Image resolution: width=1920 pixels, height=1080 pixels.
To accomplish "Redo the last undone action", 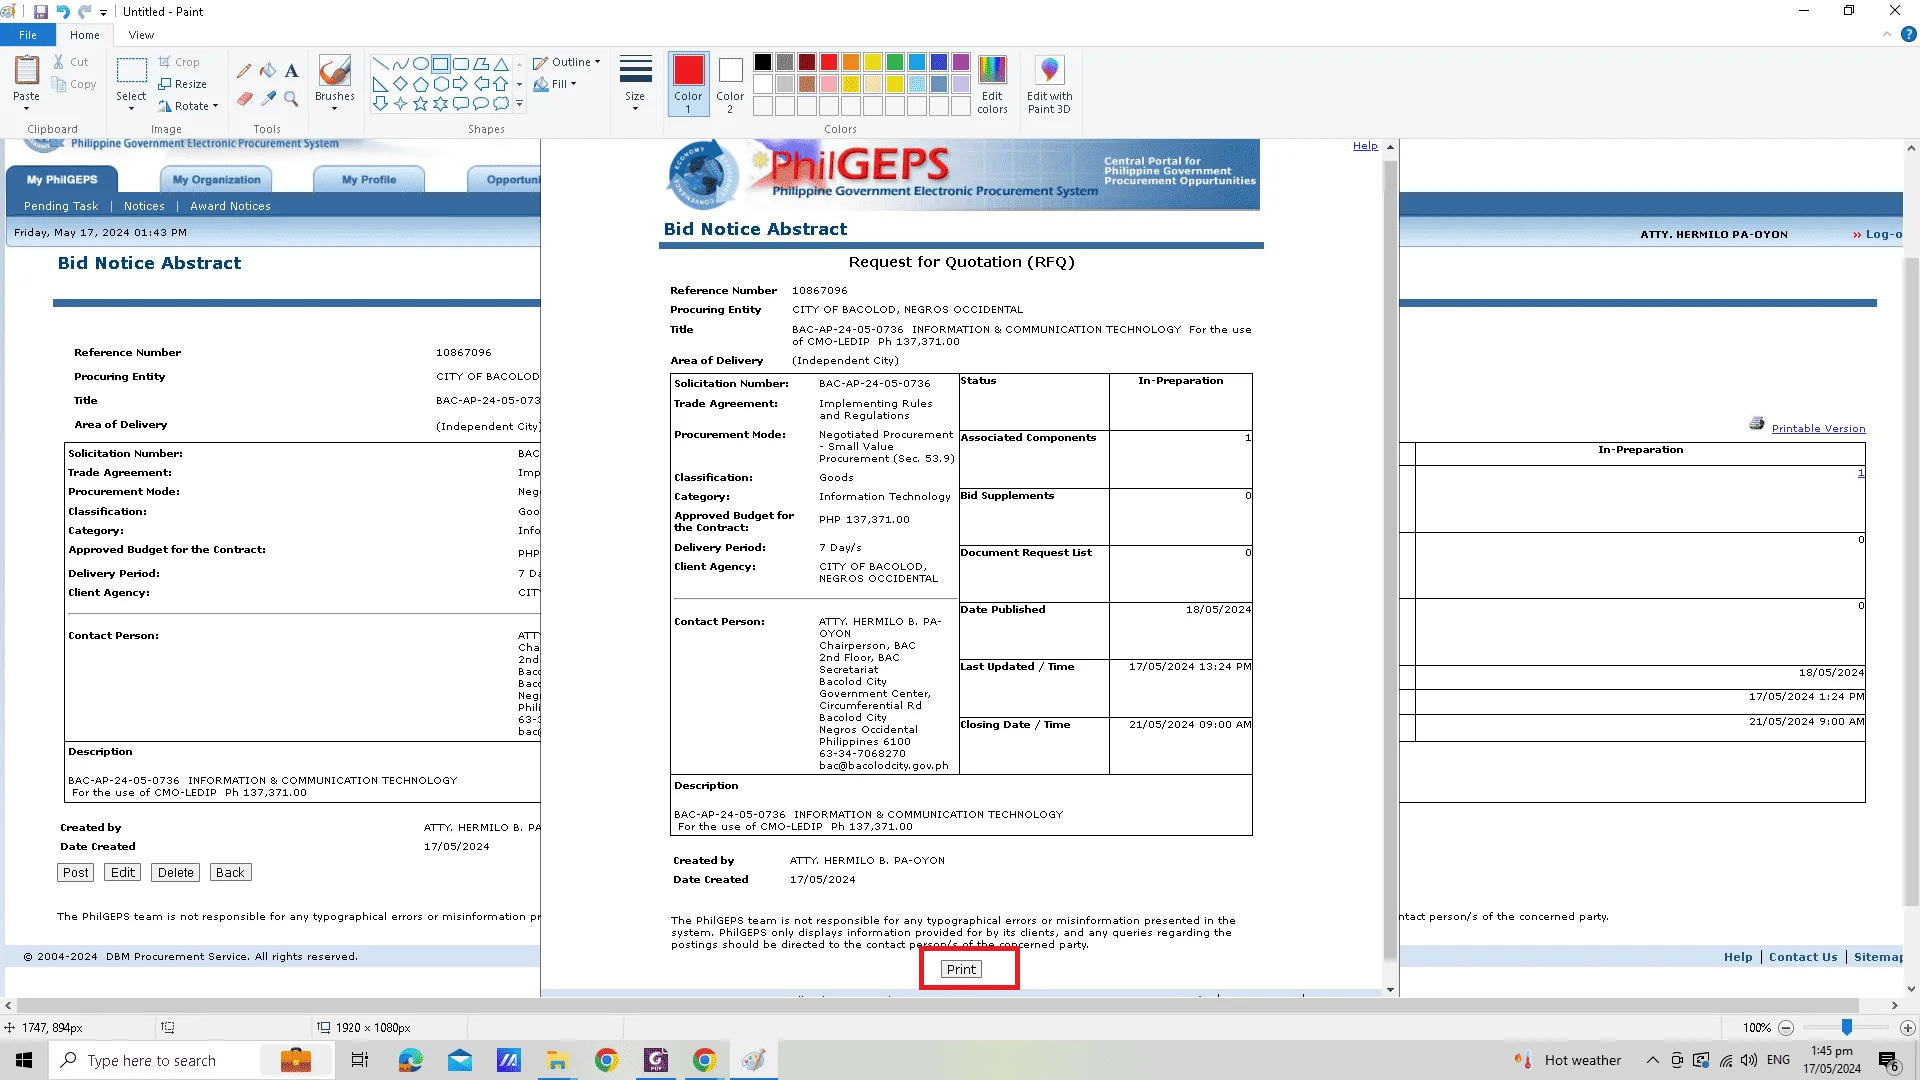I will click(85, 12).
